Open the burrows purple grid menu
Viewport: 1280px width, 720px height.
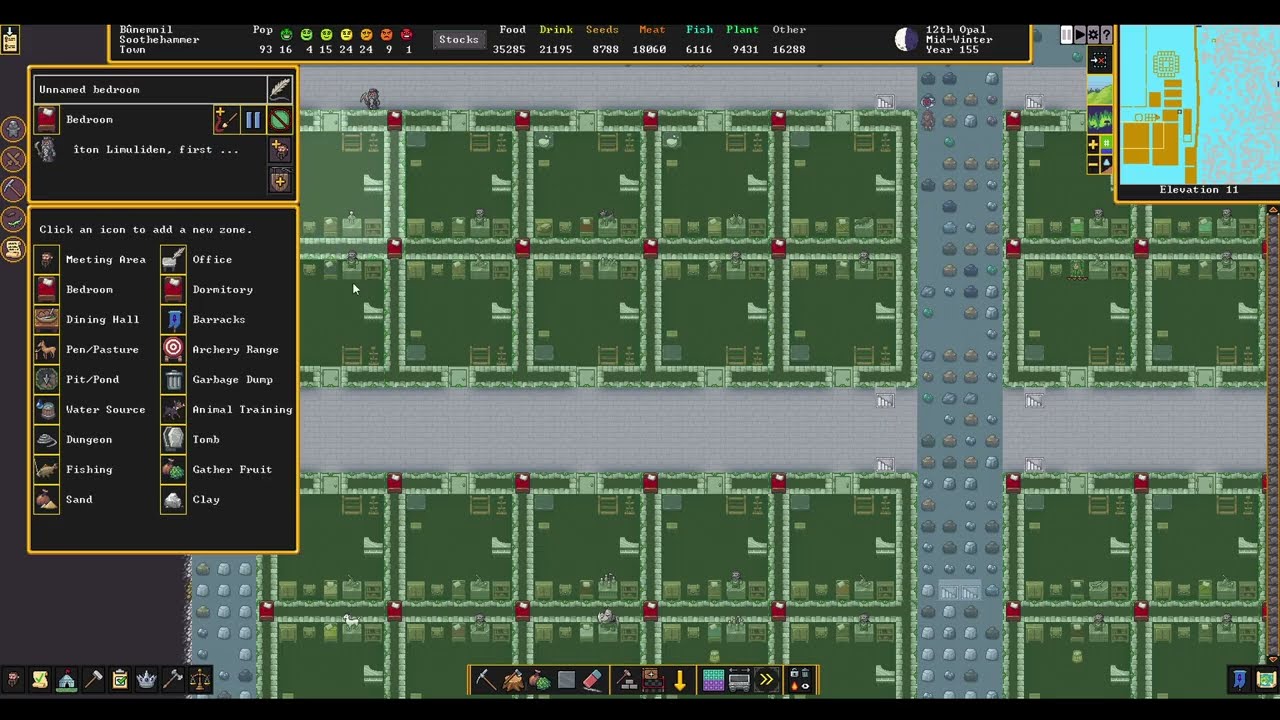(713, 680)
